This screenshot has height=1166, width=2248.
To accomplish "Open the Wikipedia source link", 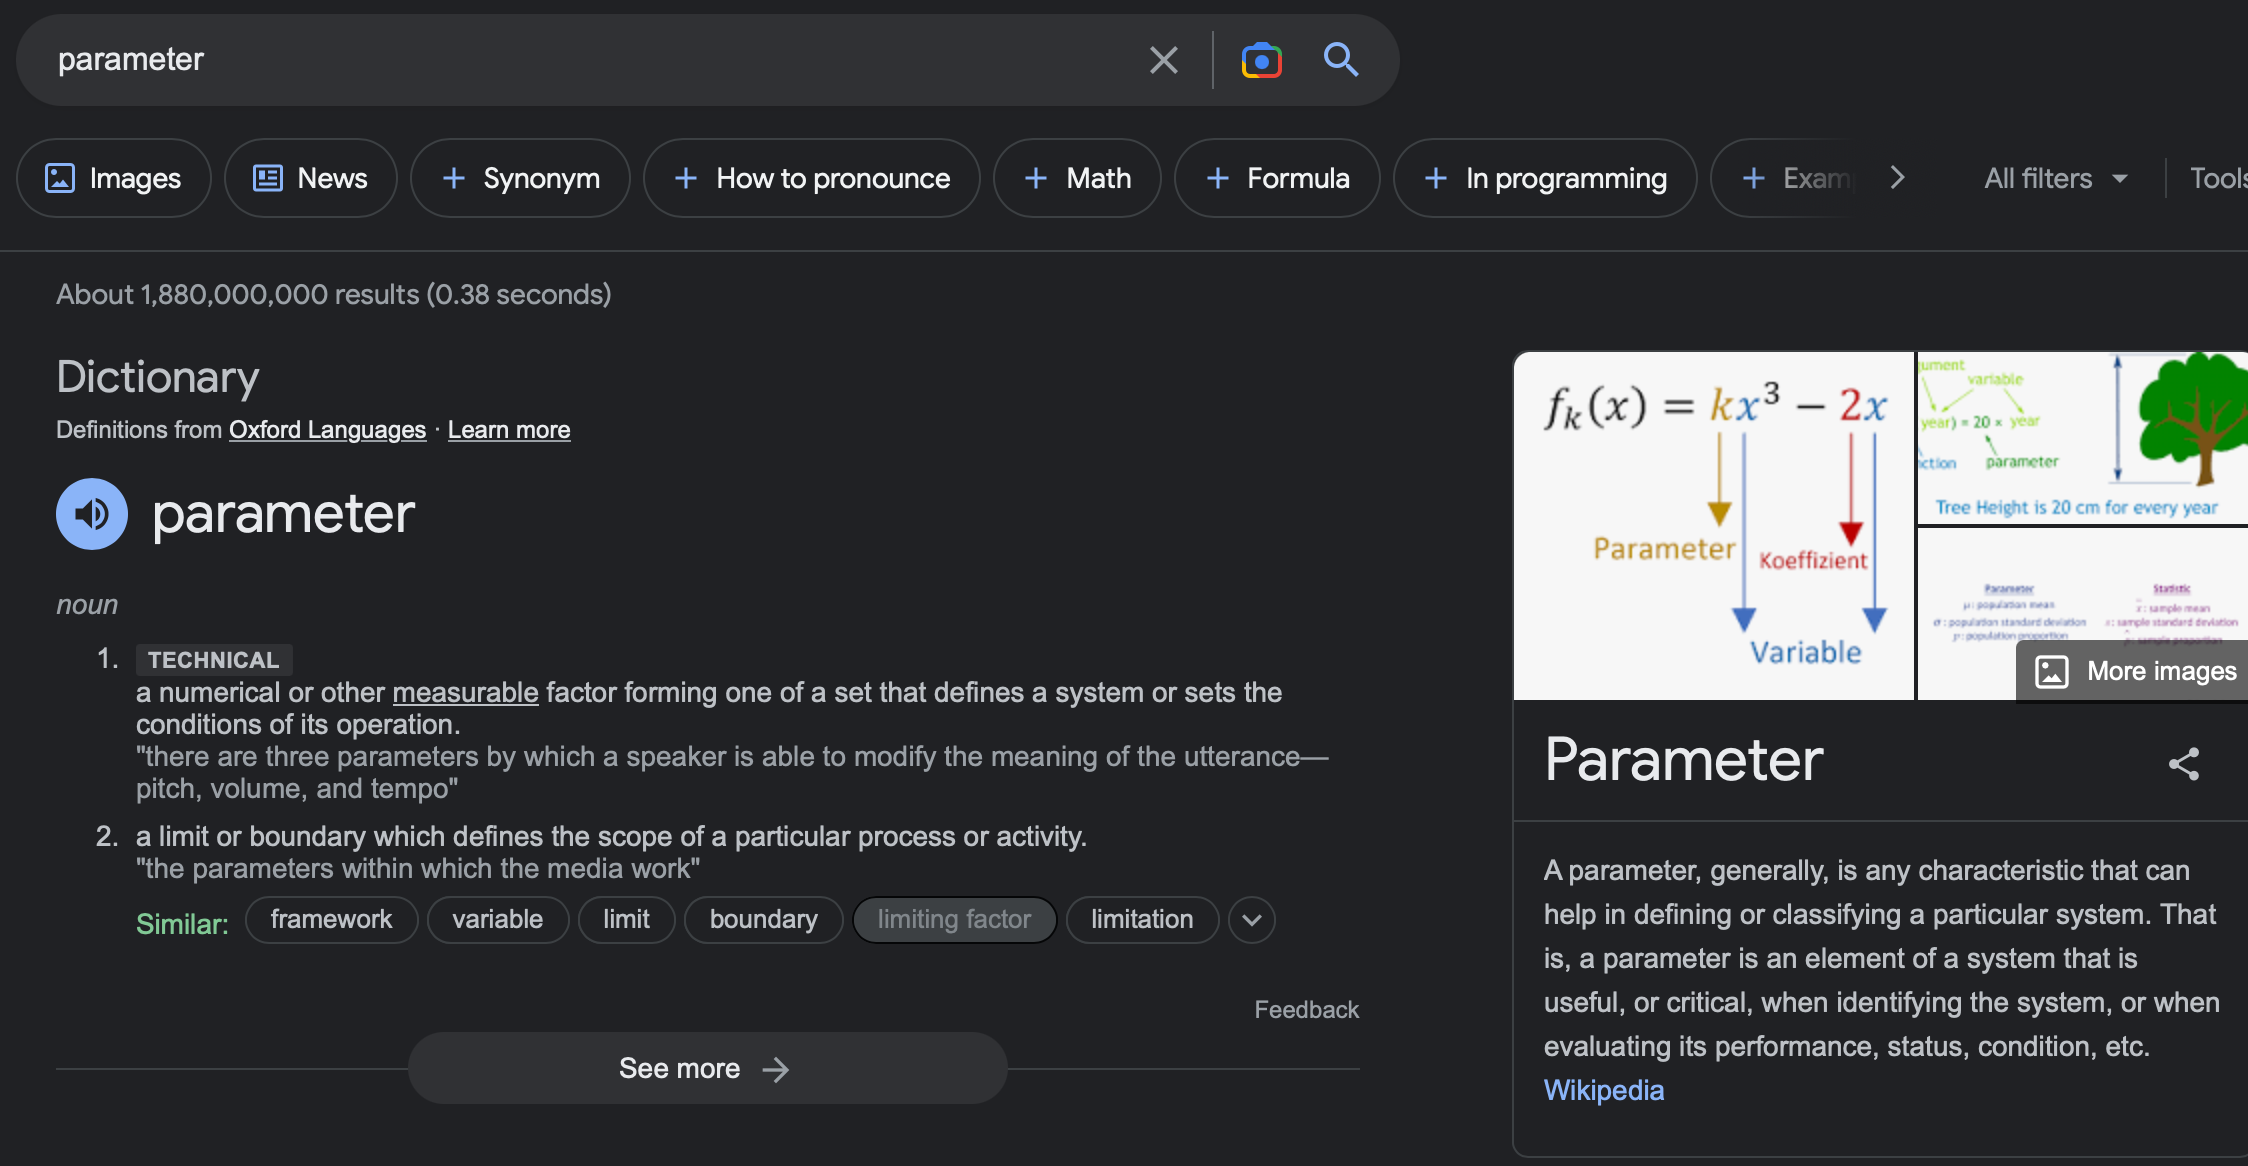I will [x=1604, y=1090].
